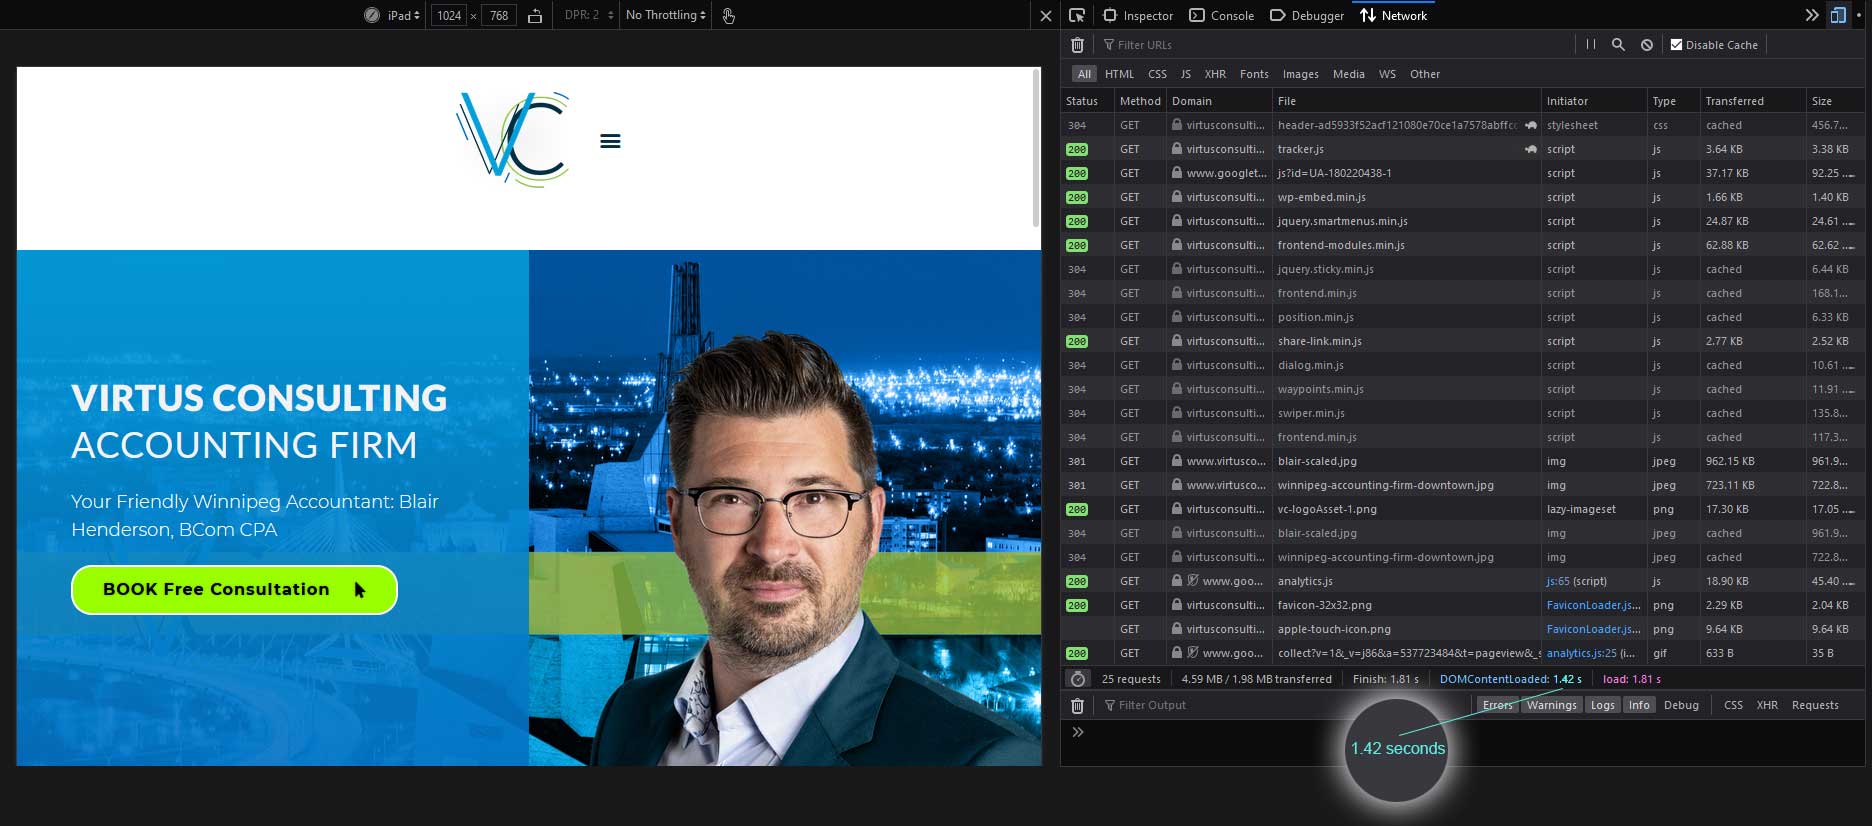The width and height of the screenshot is (1872, 826).
Task: Open analytics.js:25 initiator link
Action: pos(1582,653)
